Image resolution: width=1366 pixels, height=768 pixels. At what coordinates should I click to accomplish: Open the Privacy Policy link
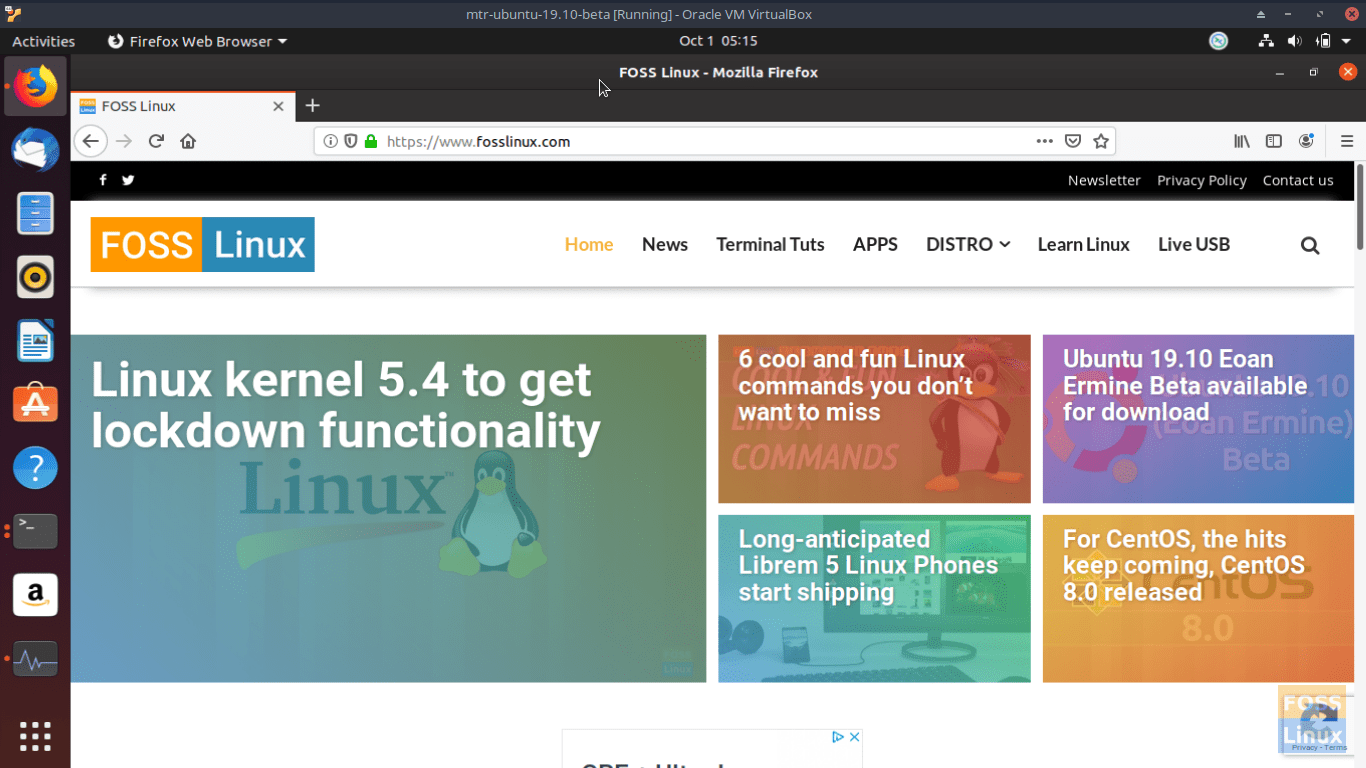1202,180
